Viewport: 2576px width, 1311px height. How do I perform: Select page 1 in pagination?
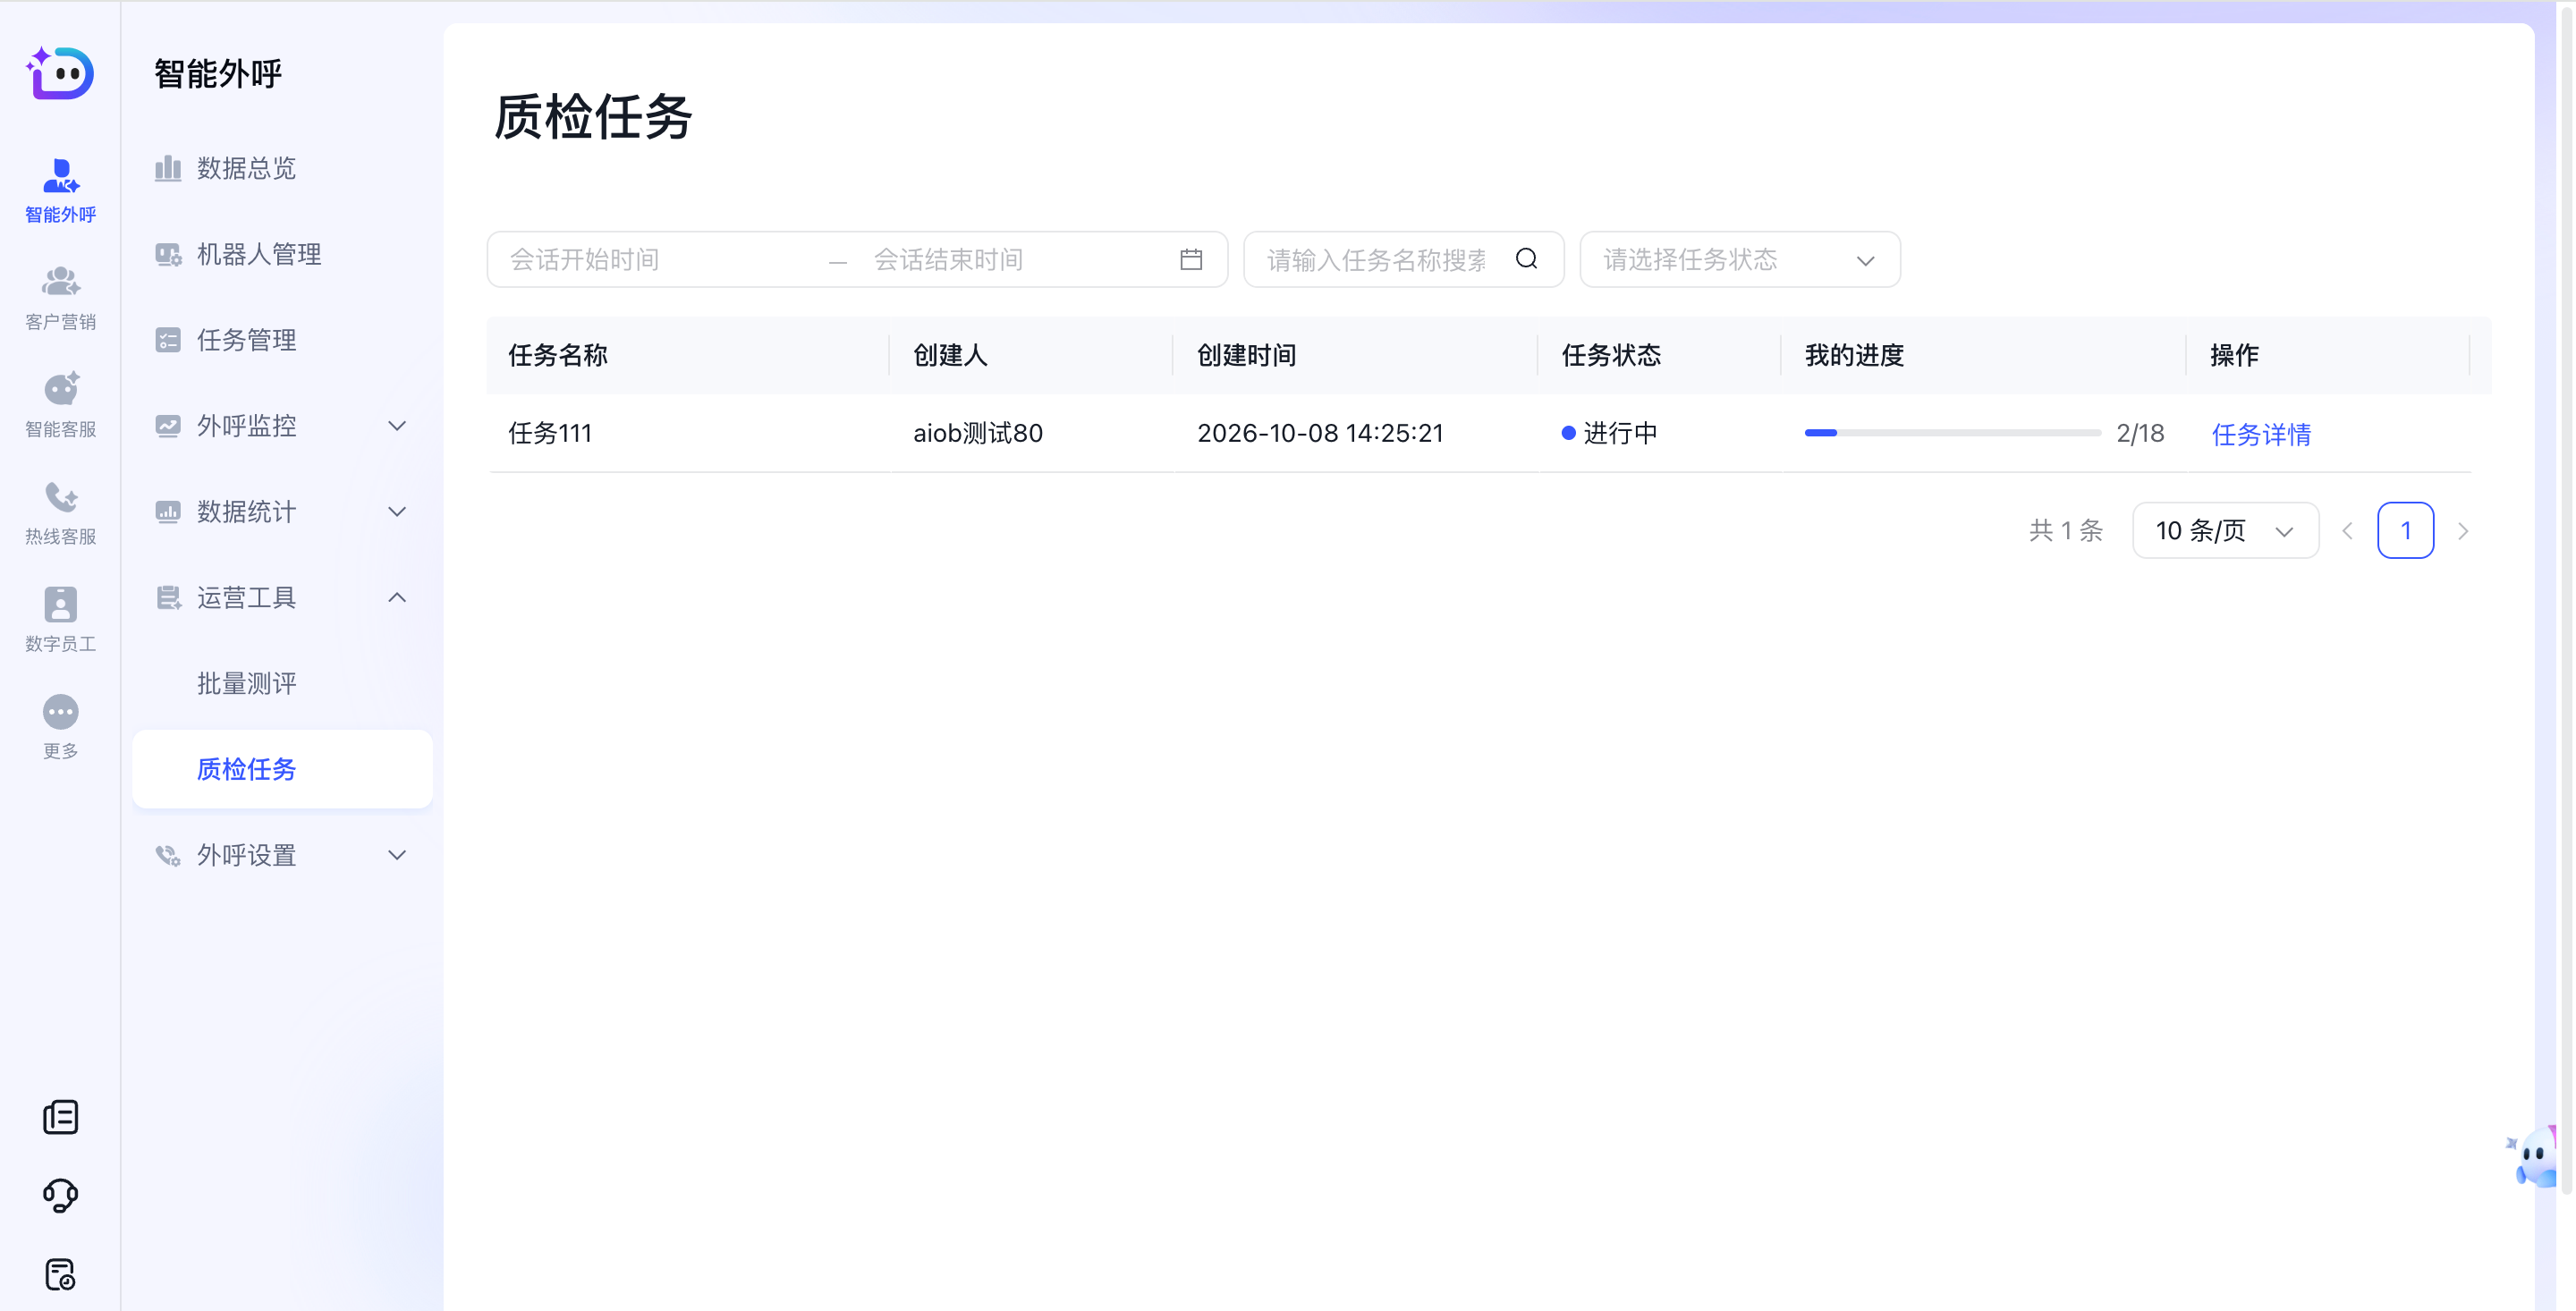pos(2405,531)
